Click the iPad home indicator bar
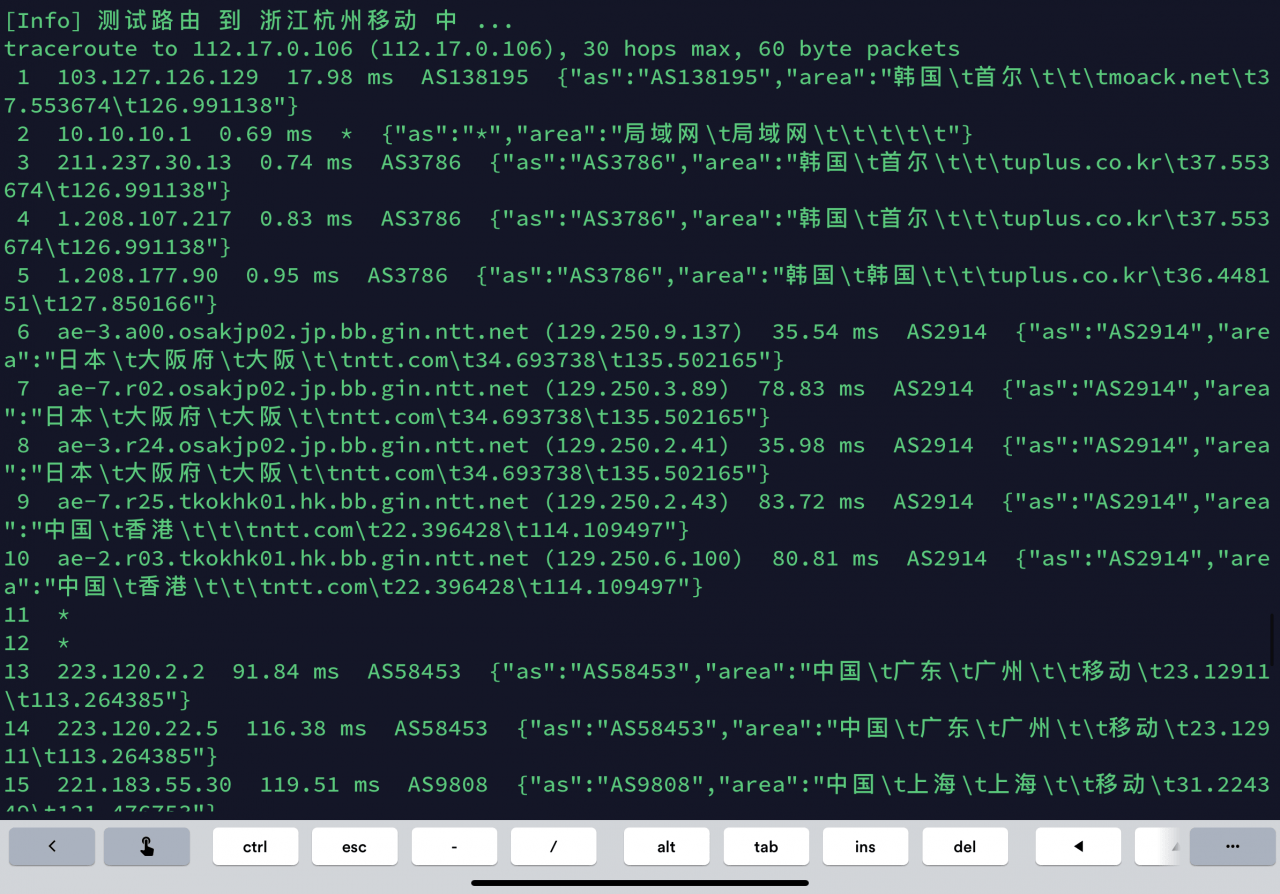The height and width of the screenshot is (894, 1280). (640, 883)
